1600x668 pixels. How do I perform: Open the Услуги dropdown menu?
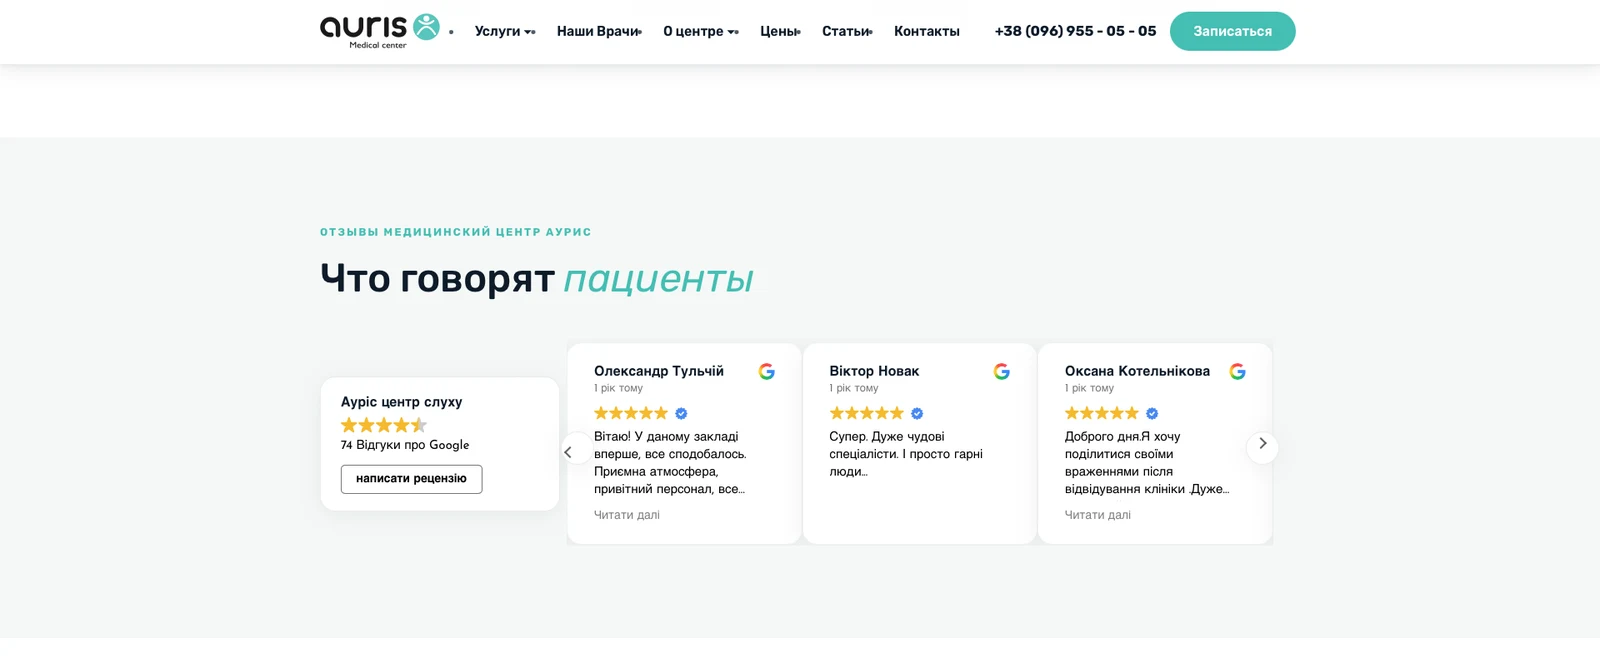point(504,31)
